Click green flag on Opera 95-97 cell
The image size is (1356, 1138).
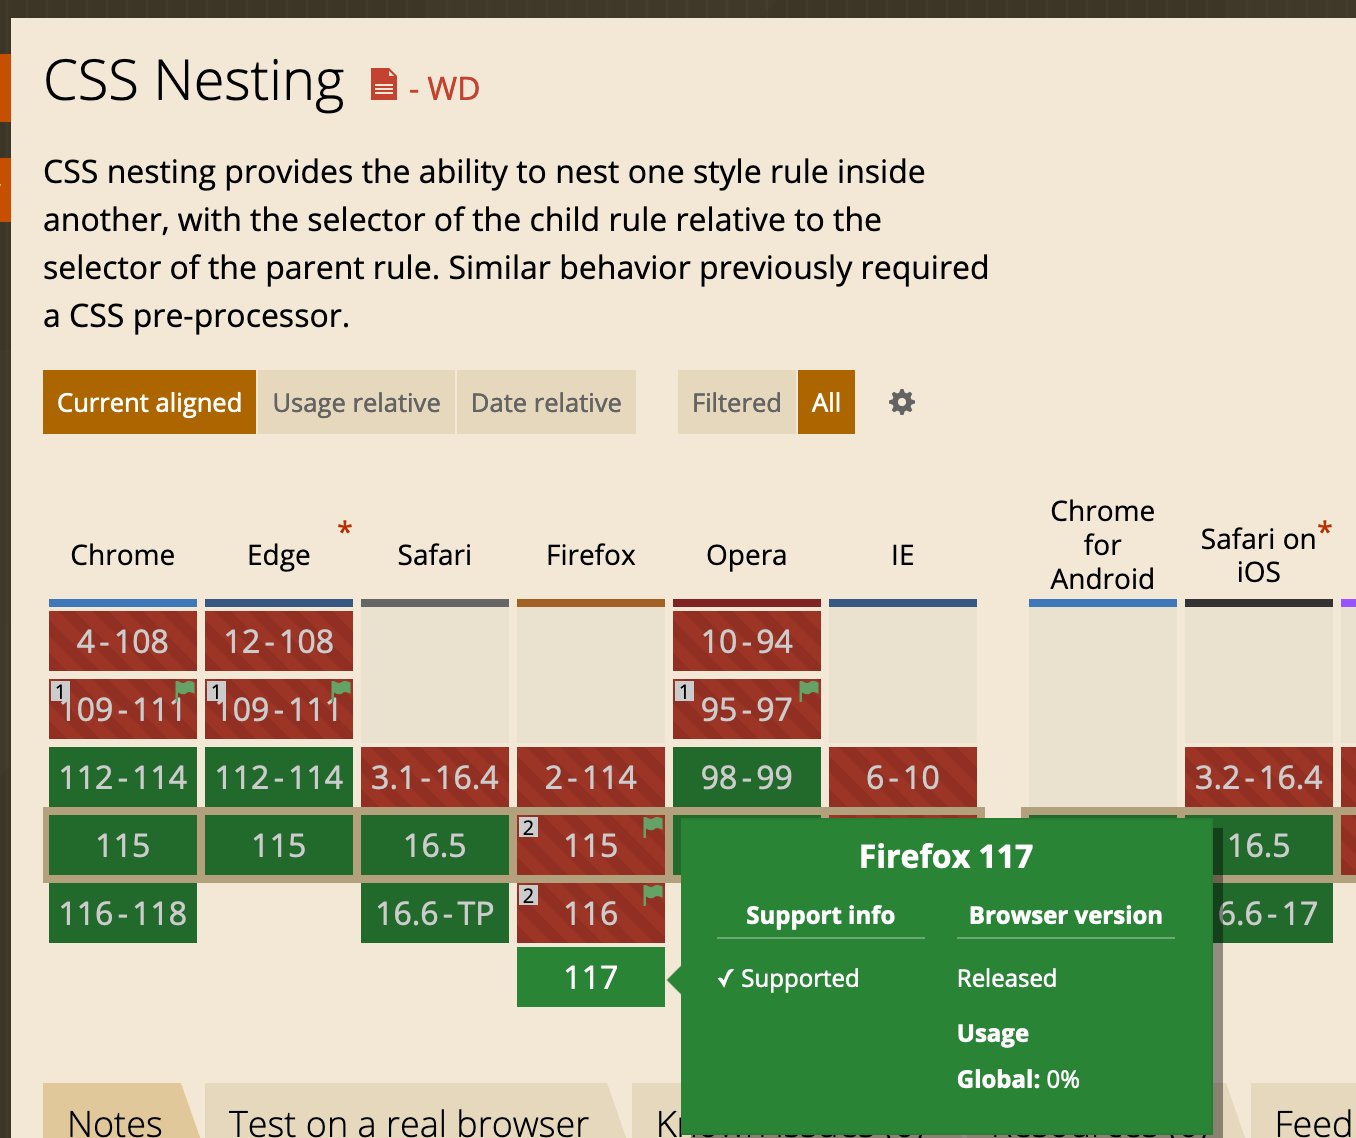(x=809, y=689)
